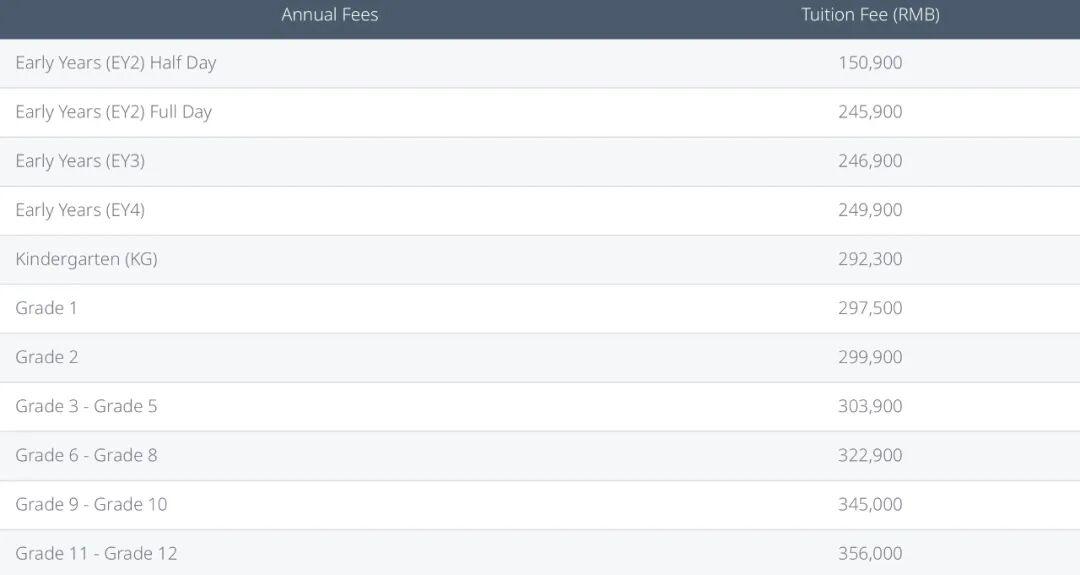This screenshot has width=1080, height=575.
Task: Click the 303,900 tuition amount
Action: coord(870,406)
